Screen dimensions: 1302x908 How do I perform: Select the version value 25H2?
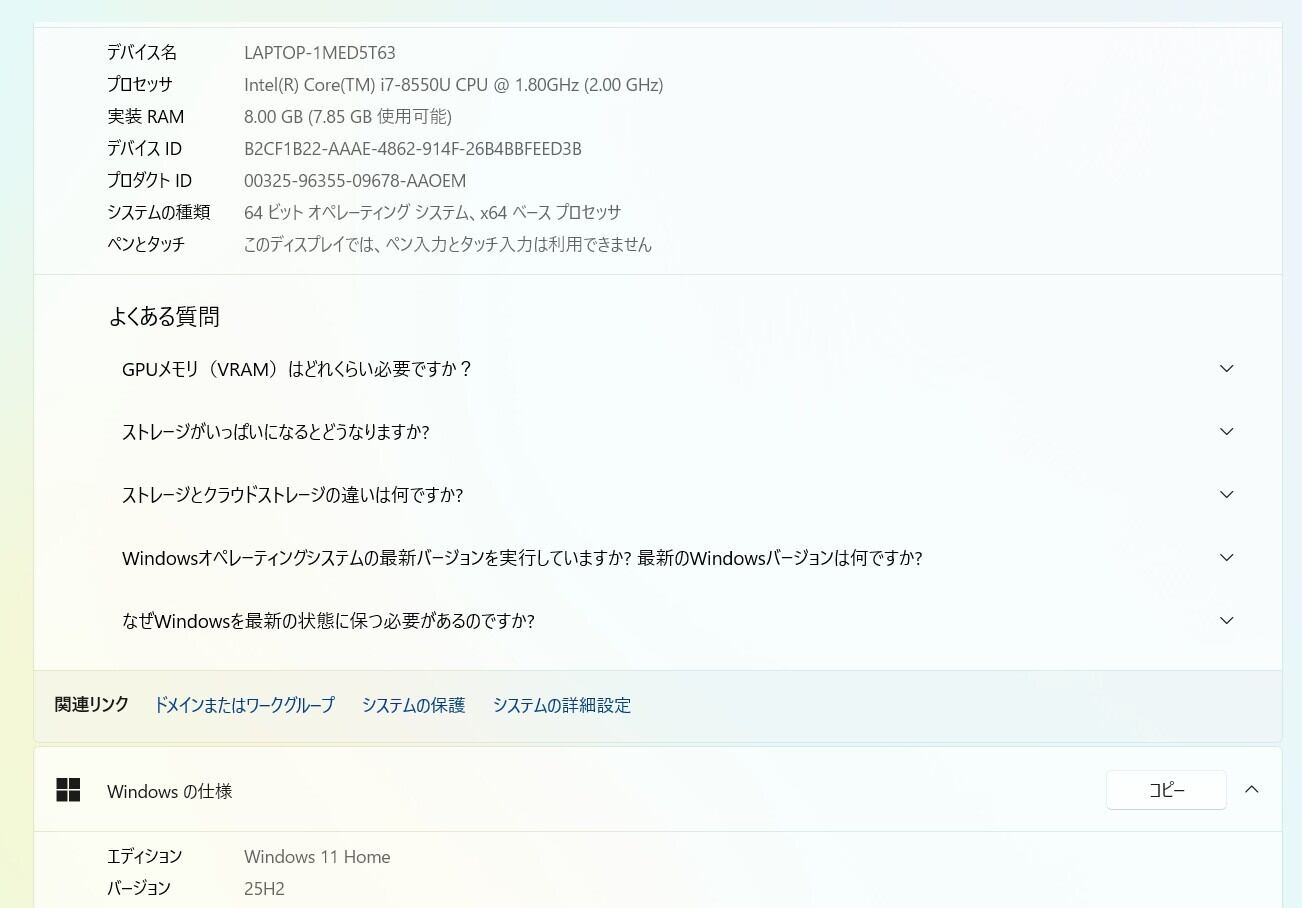[x=264, y=889]
